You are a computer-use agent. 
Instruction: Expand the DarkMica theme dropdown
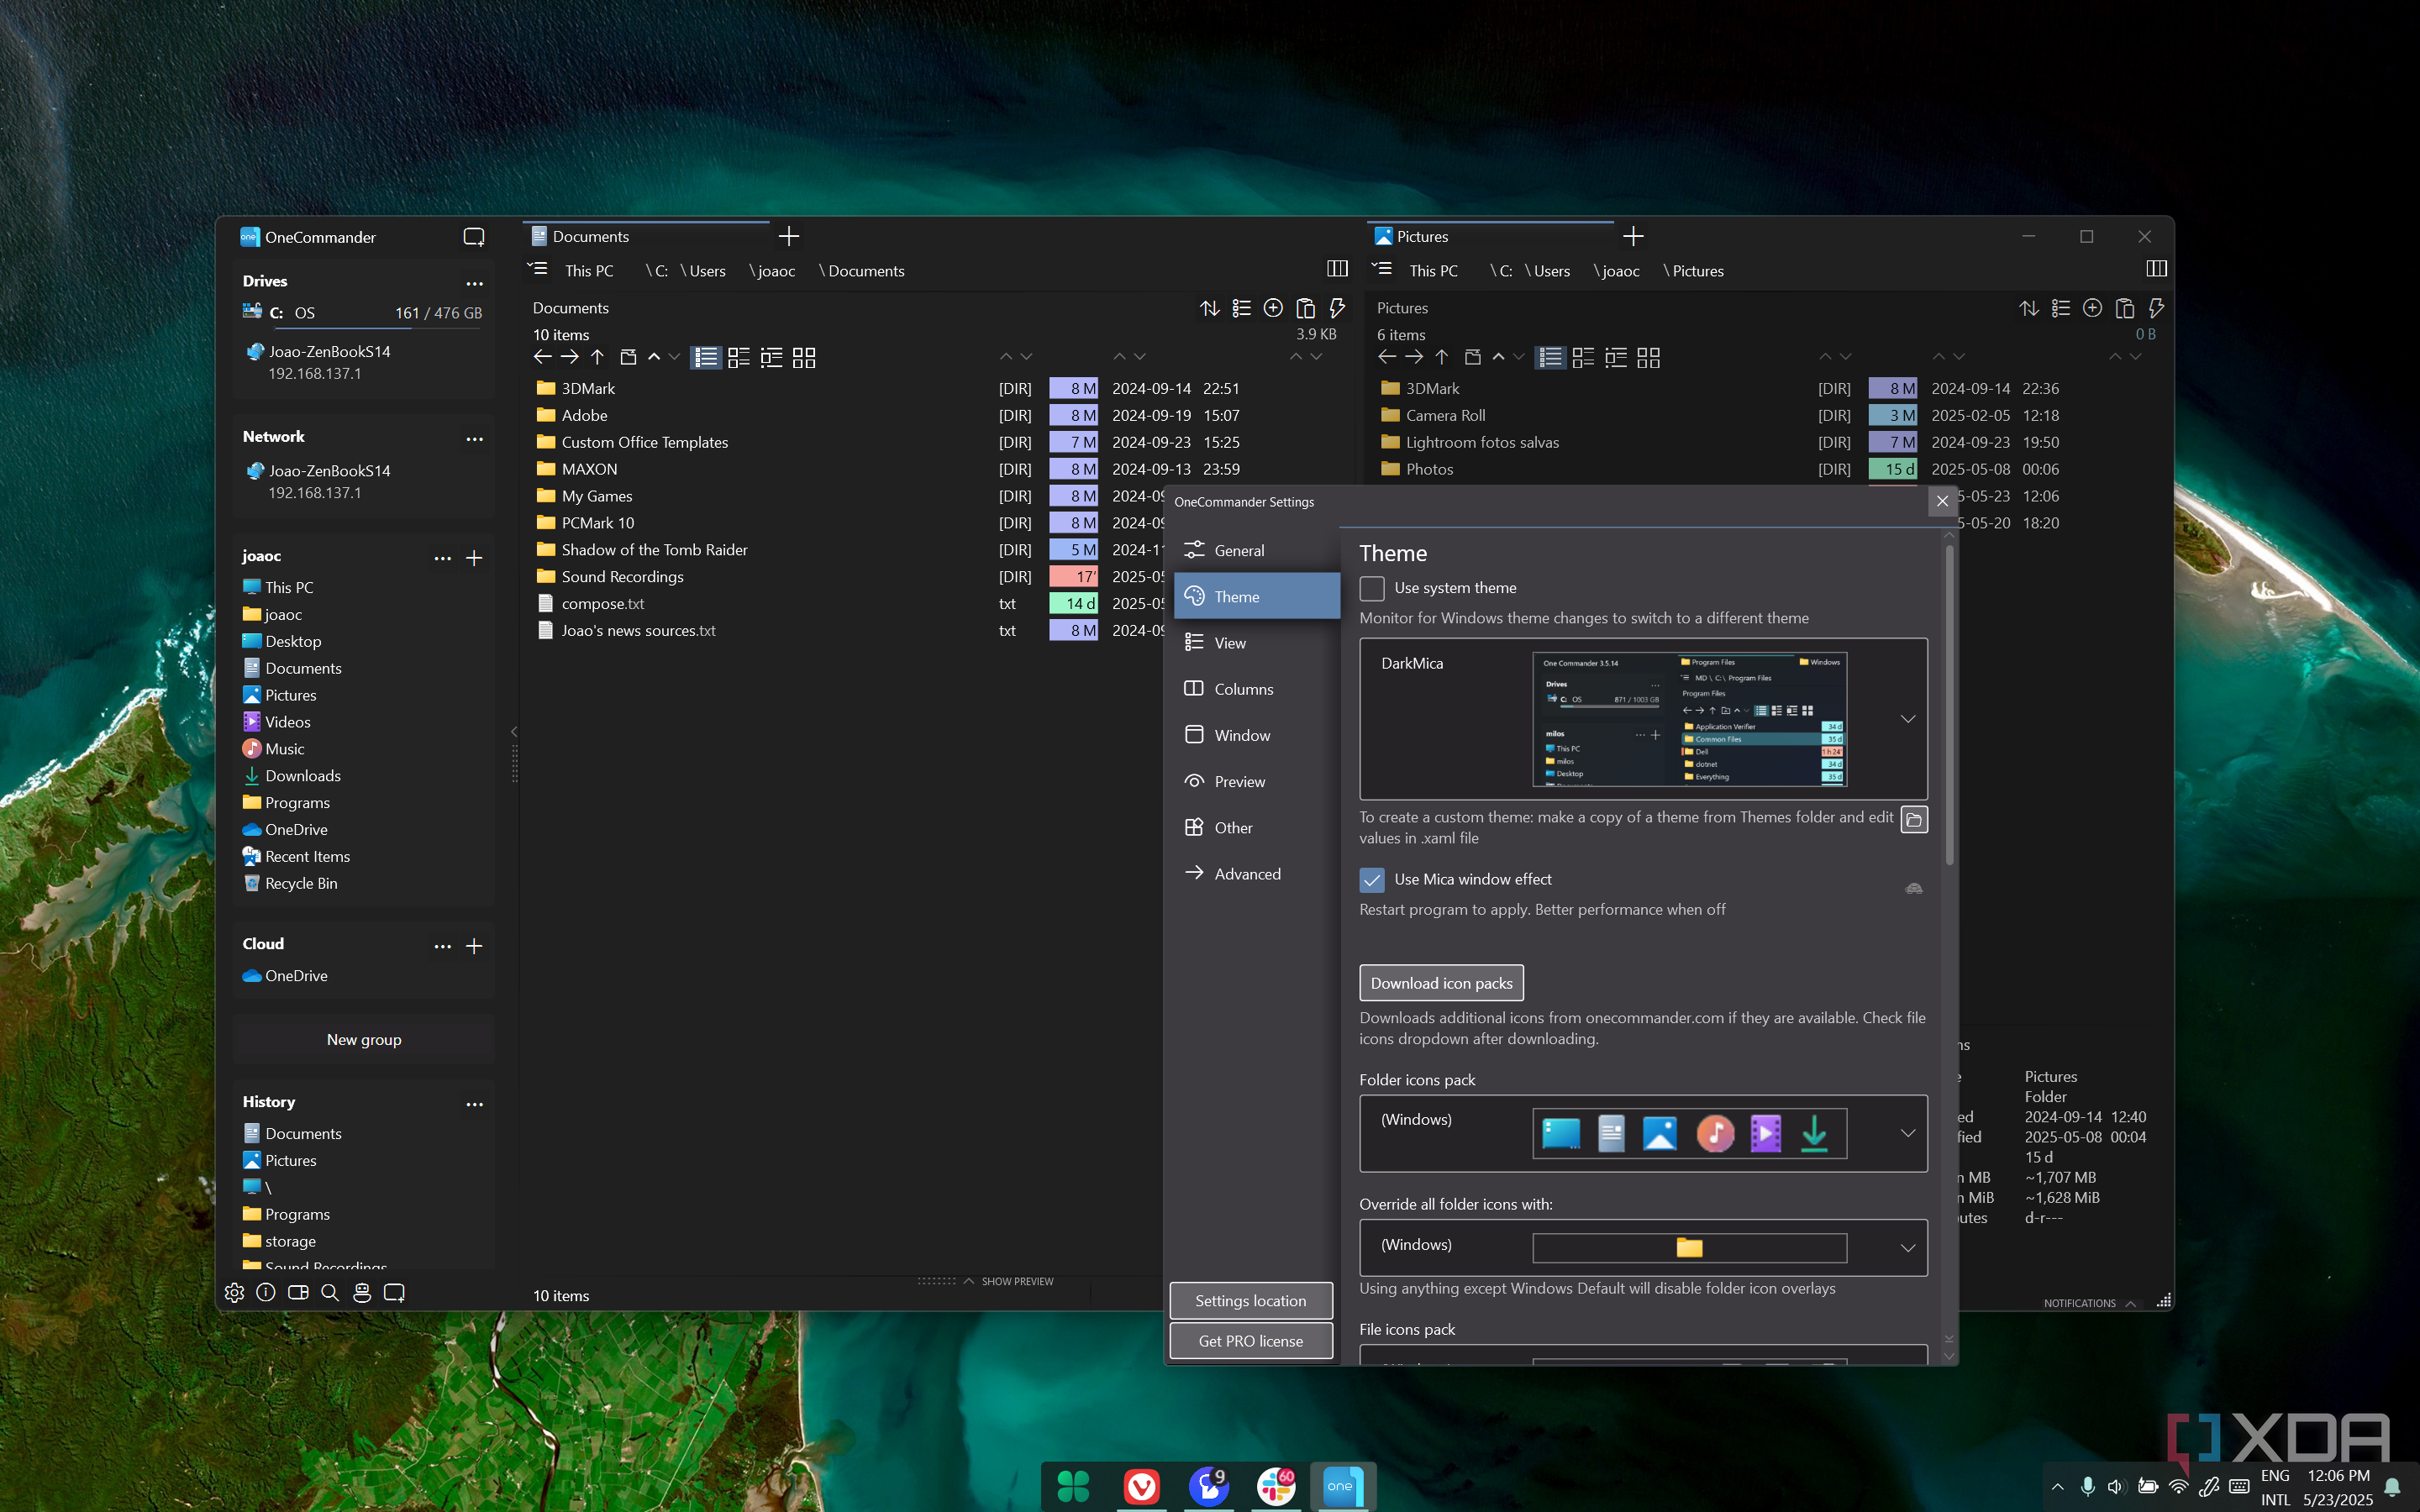click(x=1907, y=719)
